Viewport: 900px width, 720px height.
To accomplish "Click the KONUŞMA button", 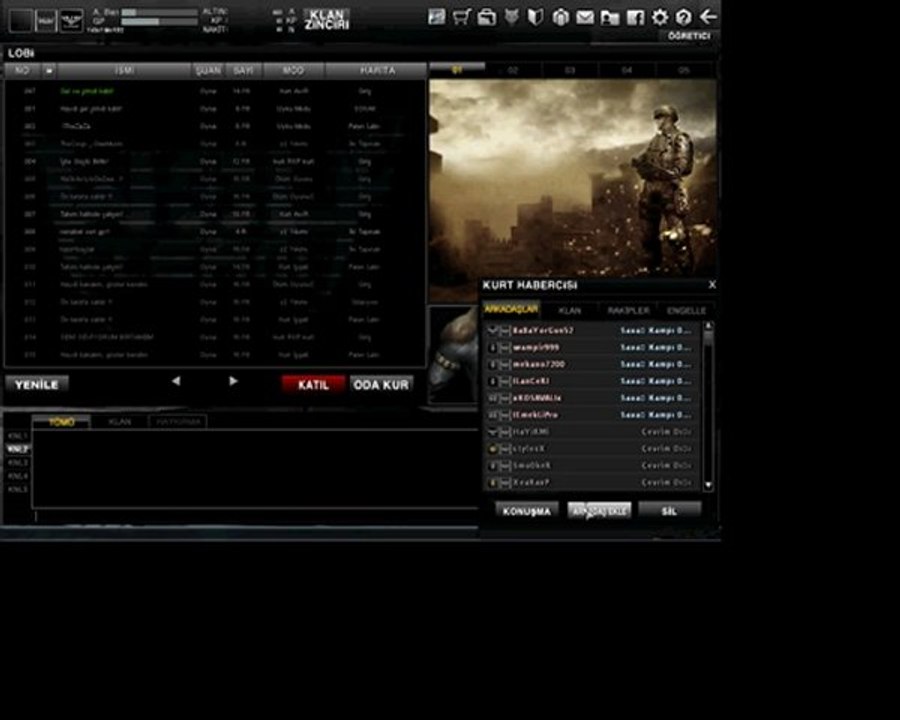I will click(527, 510).
